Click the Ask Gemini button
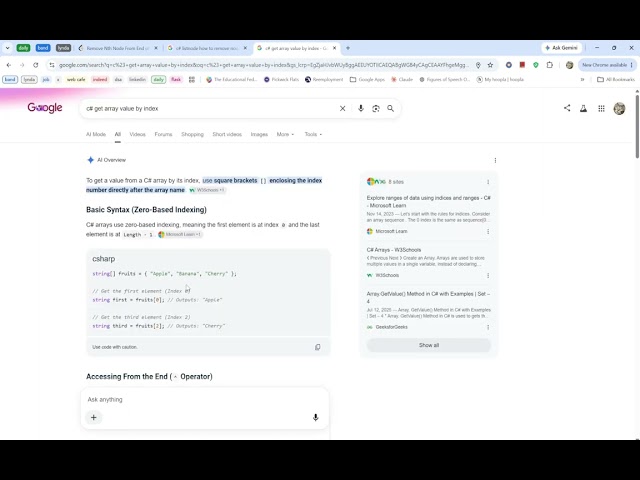This screenshot has height=480, width=640. click(x=562, y=48)
